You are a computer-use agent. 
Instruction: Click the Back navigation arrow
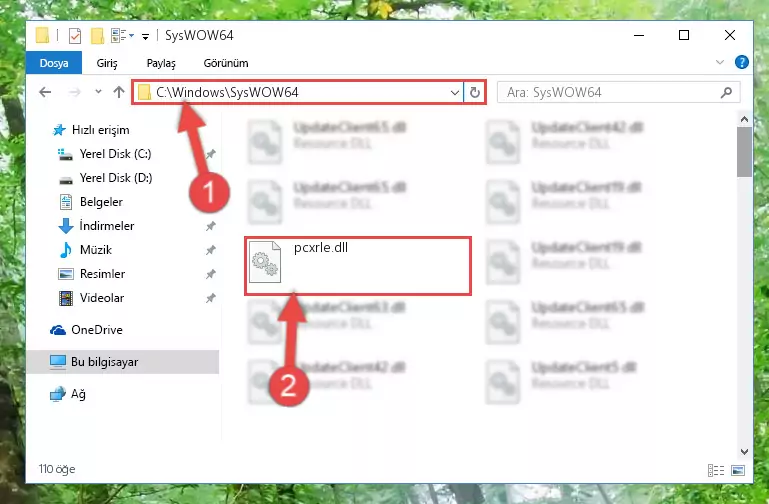click(45, 92)
